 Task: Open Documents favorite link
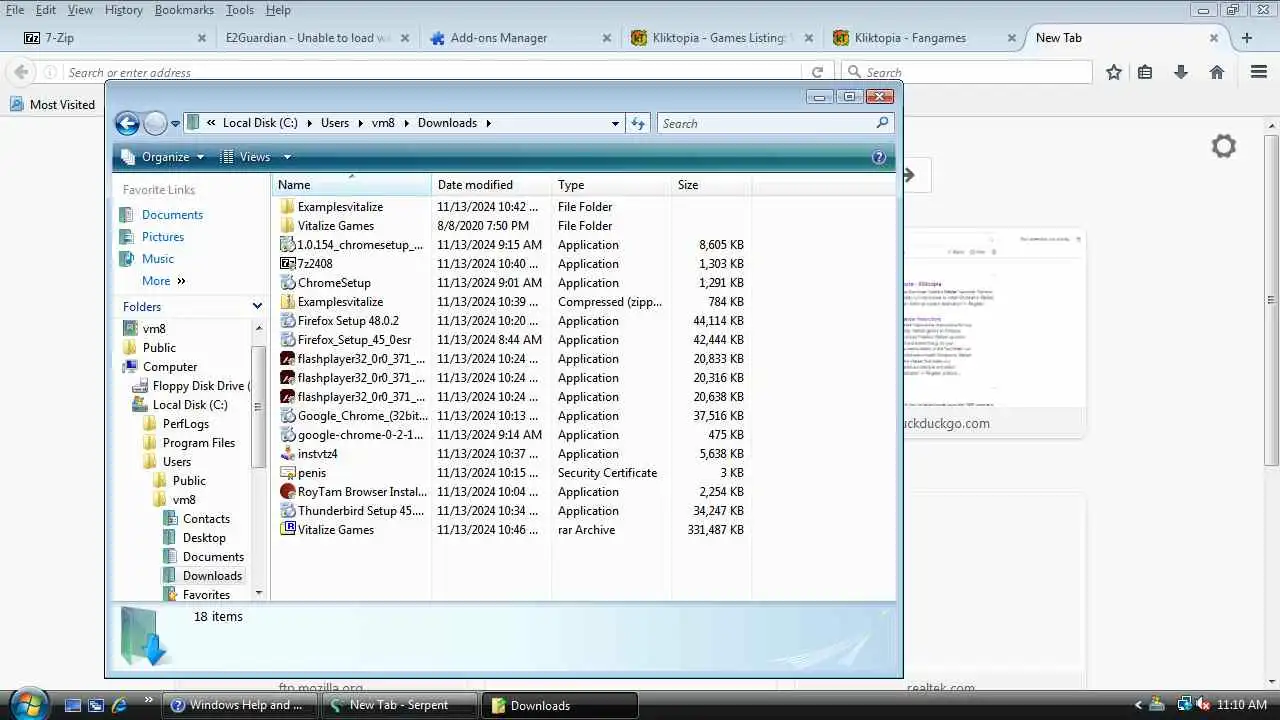coord(172,215)
